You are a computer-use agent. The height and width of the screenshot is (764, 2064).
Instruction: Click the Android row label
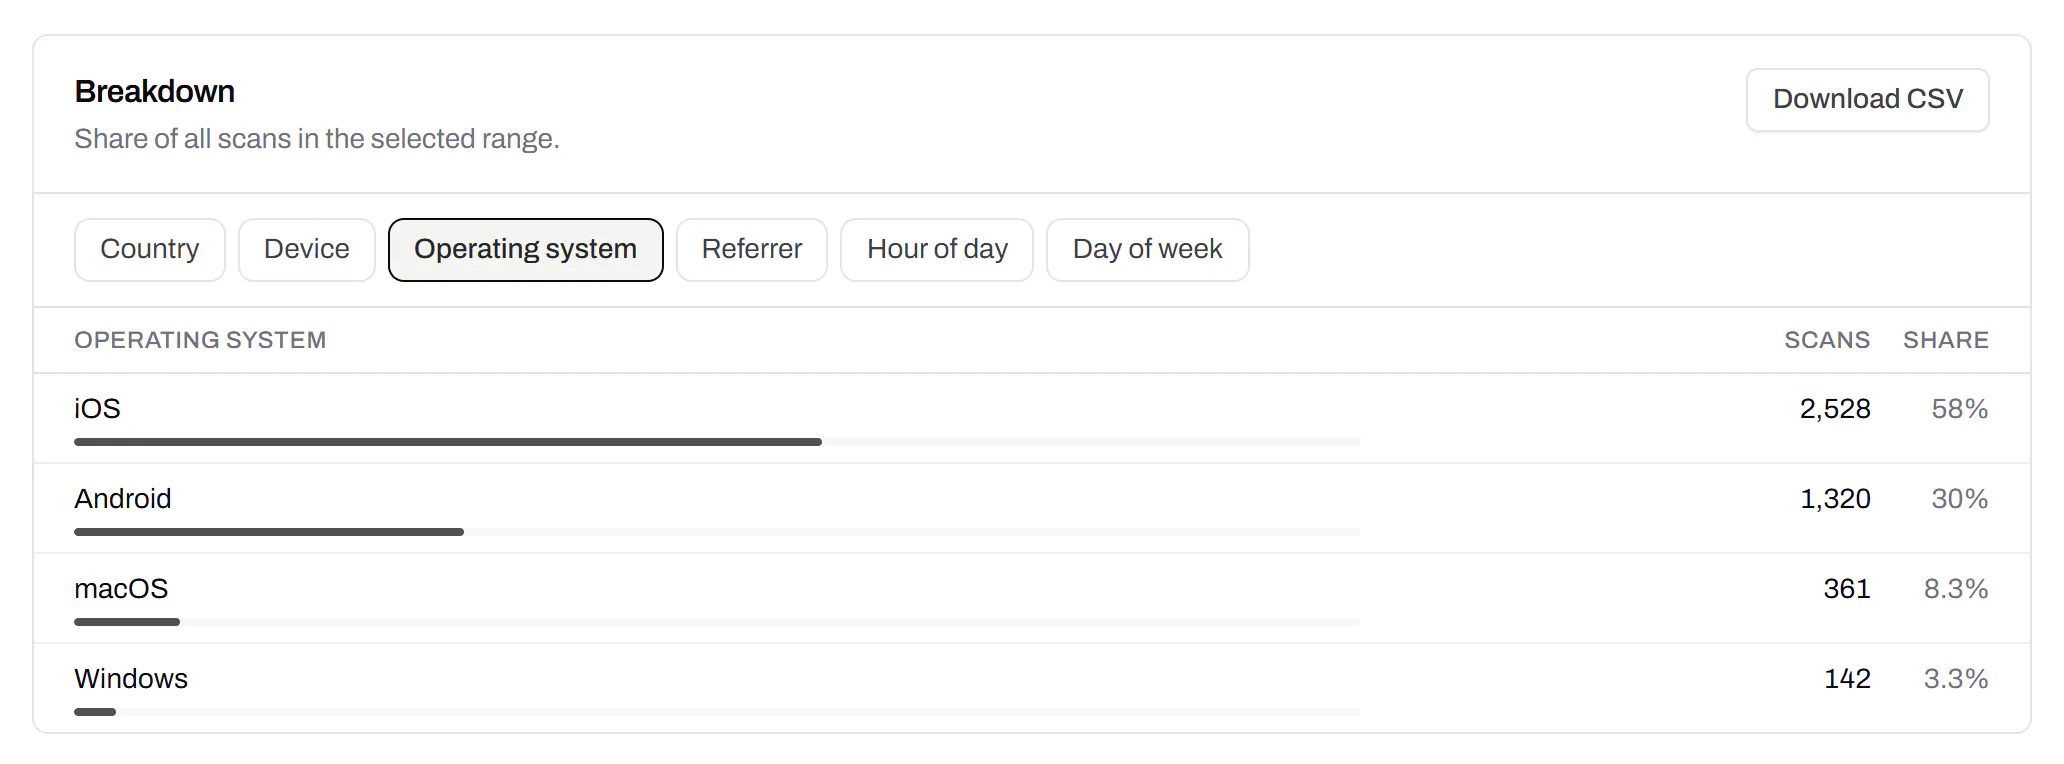(x=123, y=499)
